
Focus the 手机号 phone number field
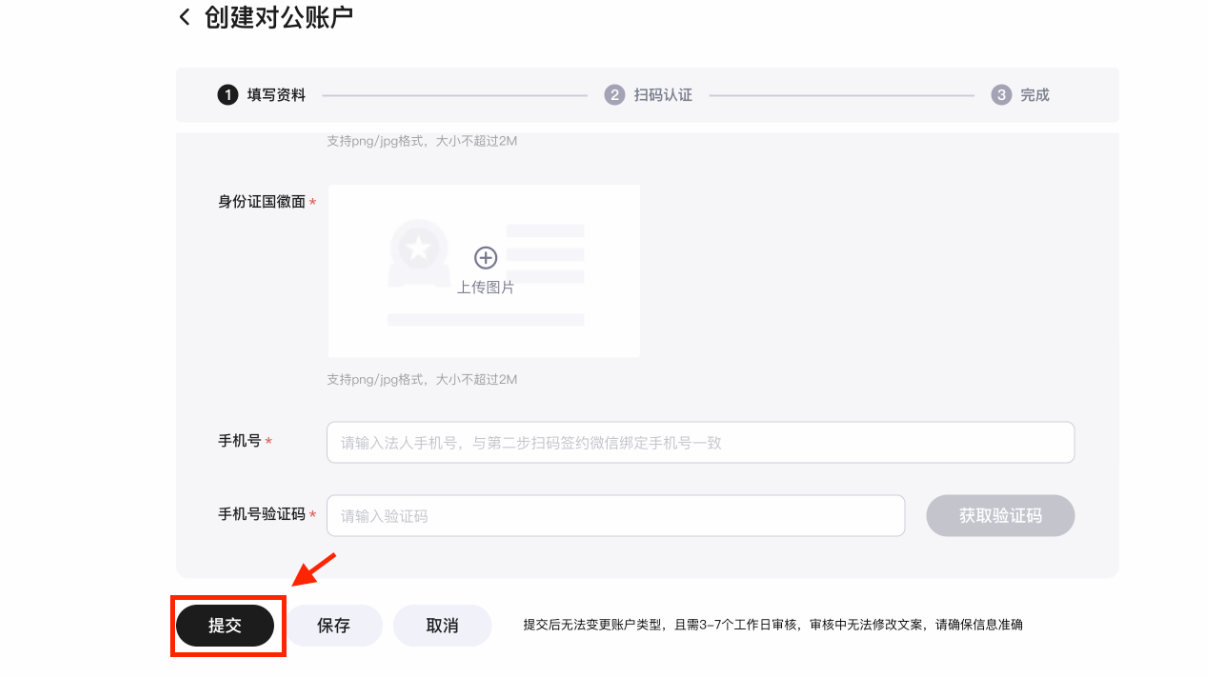point(700,442)
